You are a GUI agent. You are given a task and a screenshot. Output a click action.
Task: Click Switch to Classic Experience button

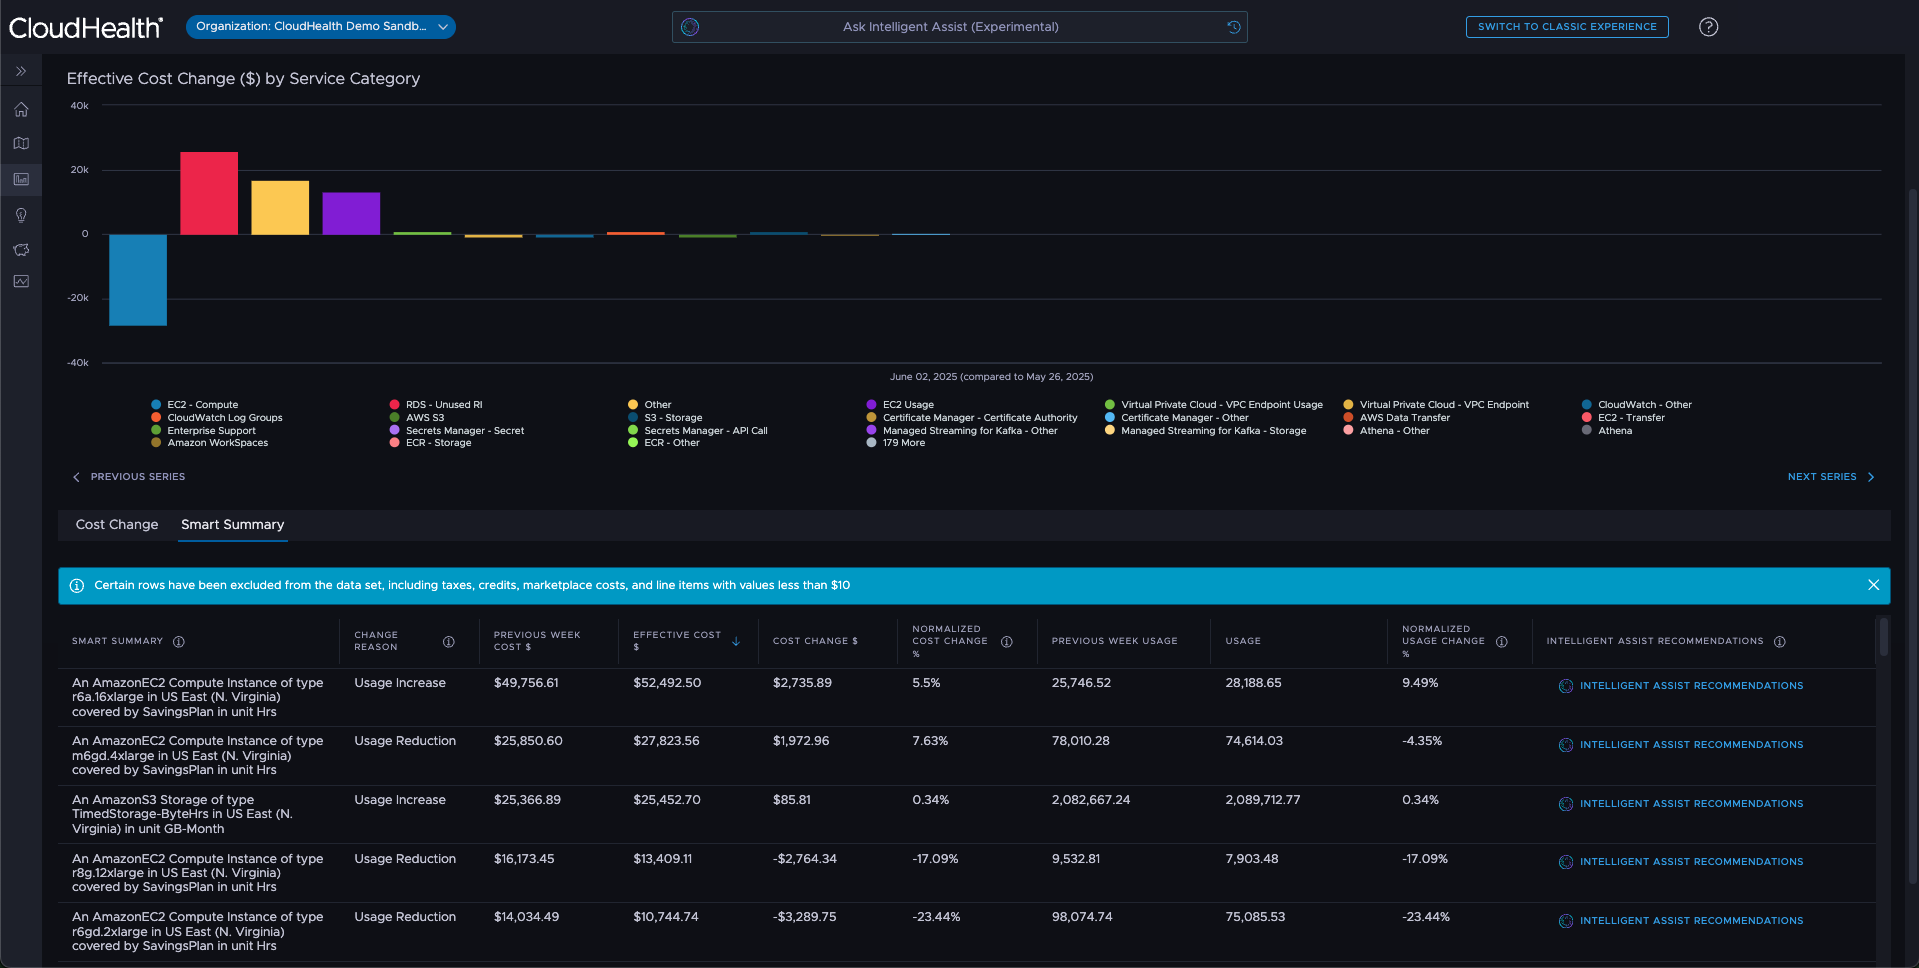click(1567, 27)
